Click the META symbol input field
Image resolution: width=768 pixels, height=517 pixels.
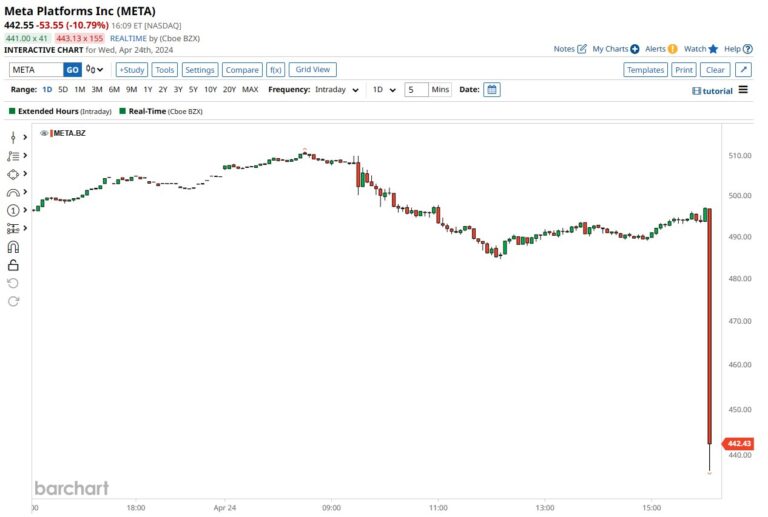tap(36, 70)
